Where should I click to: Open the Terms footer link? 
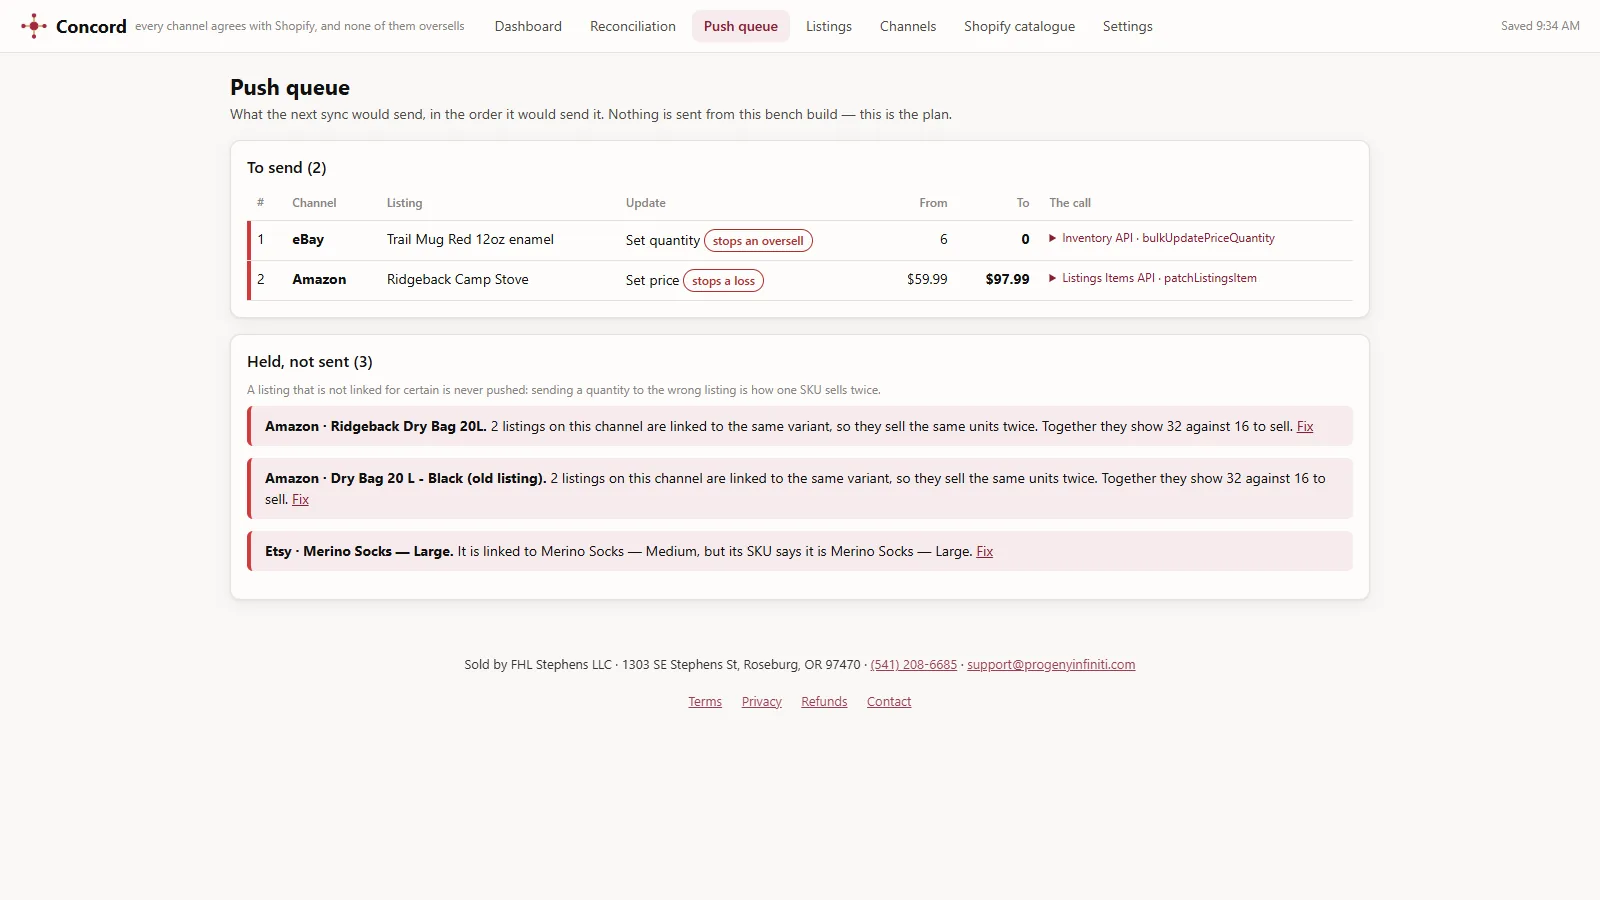point(705,702)
